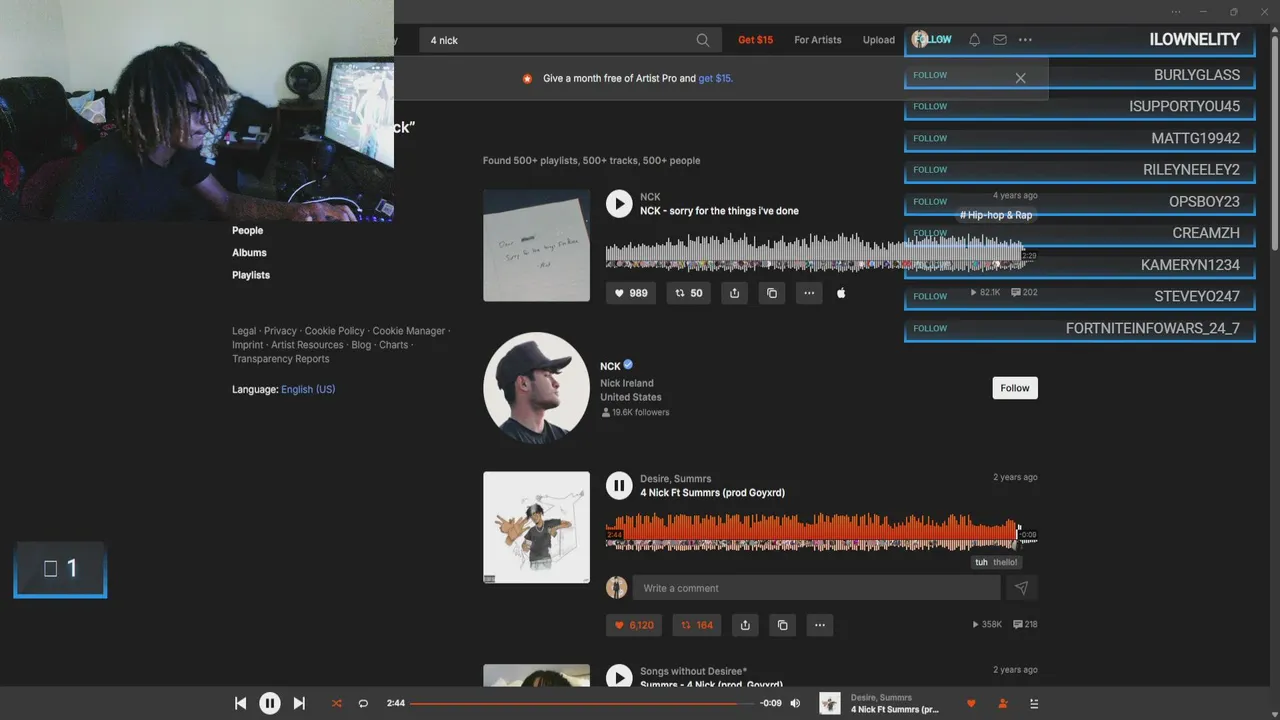The width and height of the screenshot is (1280, 720).
Task: Click Get $15 in header
Action: (756, 40)
